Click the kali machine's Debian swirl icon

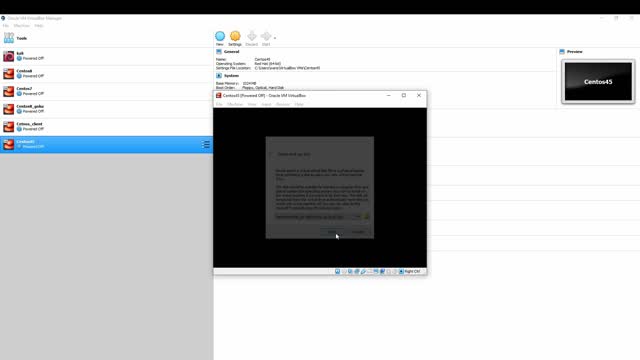point(9,56)
